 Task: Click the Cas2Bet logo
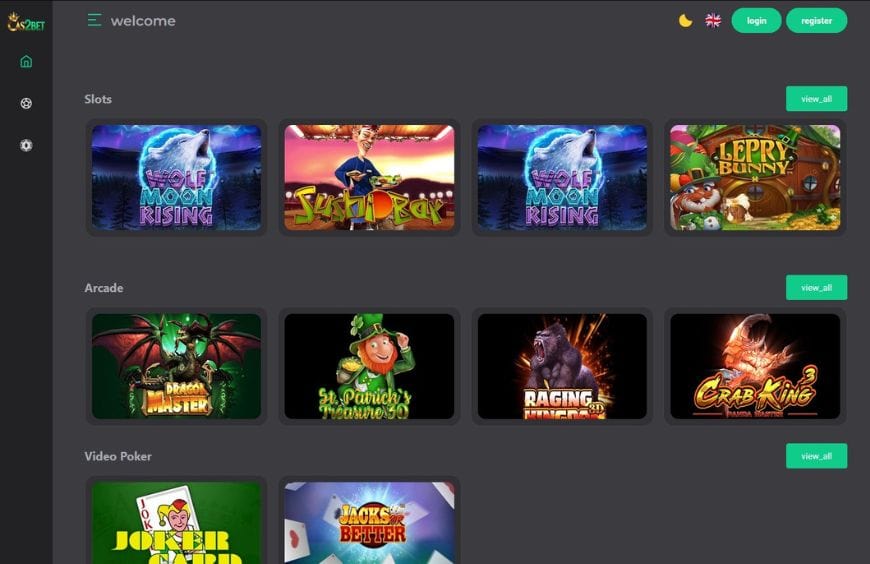[x=26, y=22]
